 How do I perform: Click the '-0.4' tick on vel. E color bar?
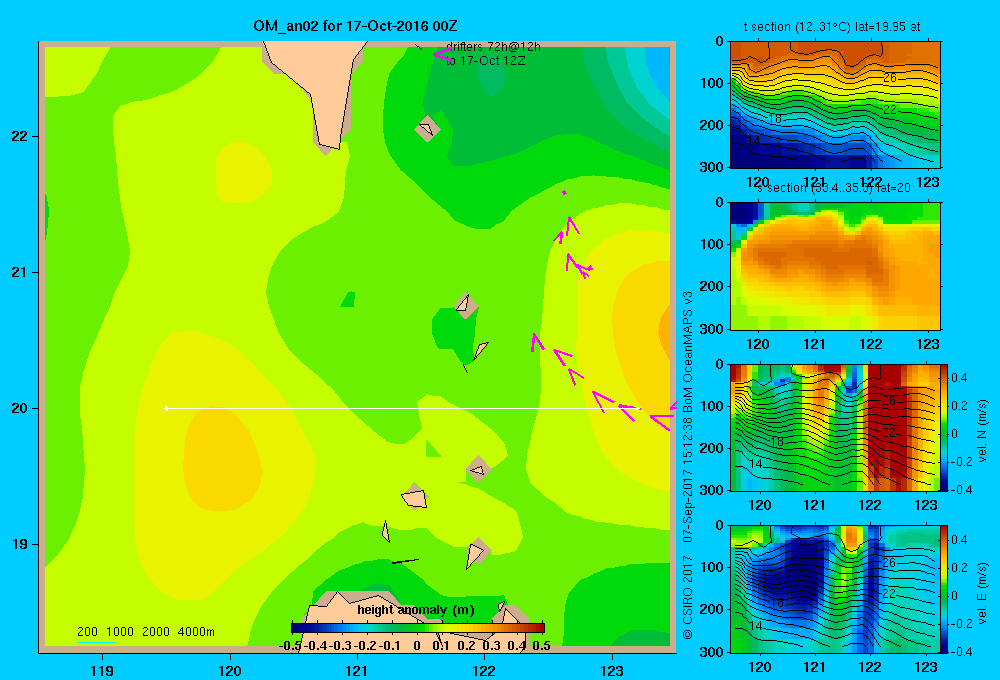point(962,651)
